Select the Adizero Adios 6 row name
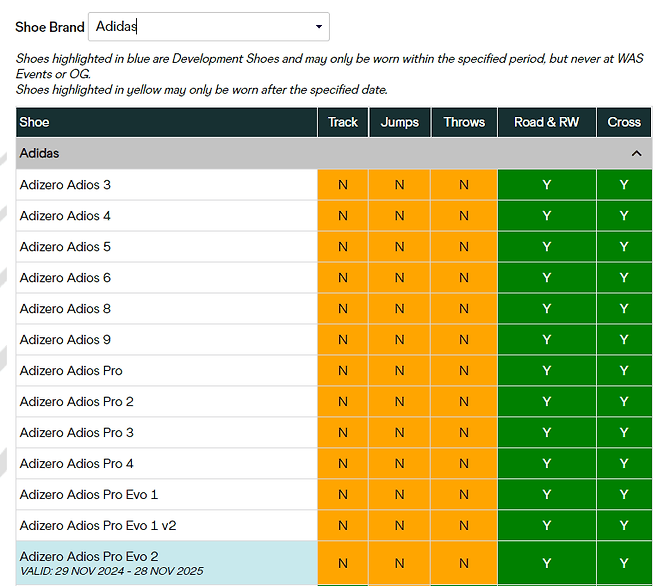Viewport: 658px width, 586px height. [x=65, y=278]
